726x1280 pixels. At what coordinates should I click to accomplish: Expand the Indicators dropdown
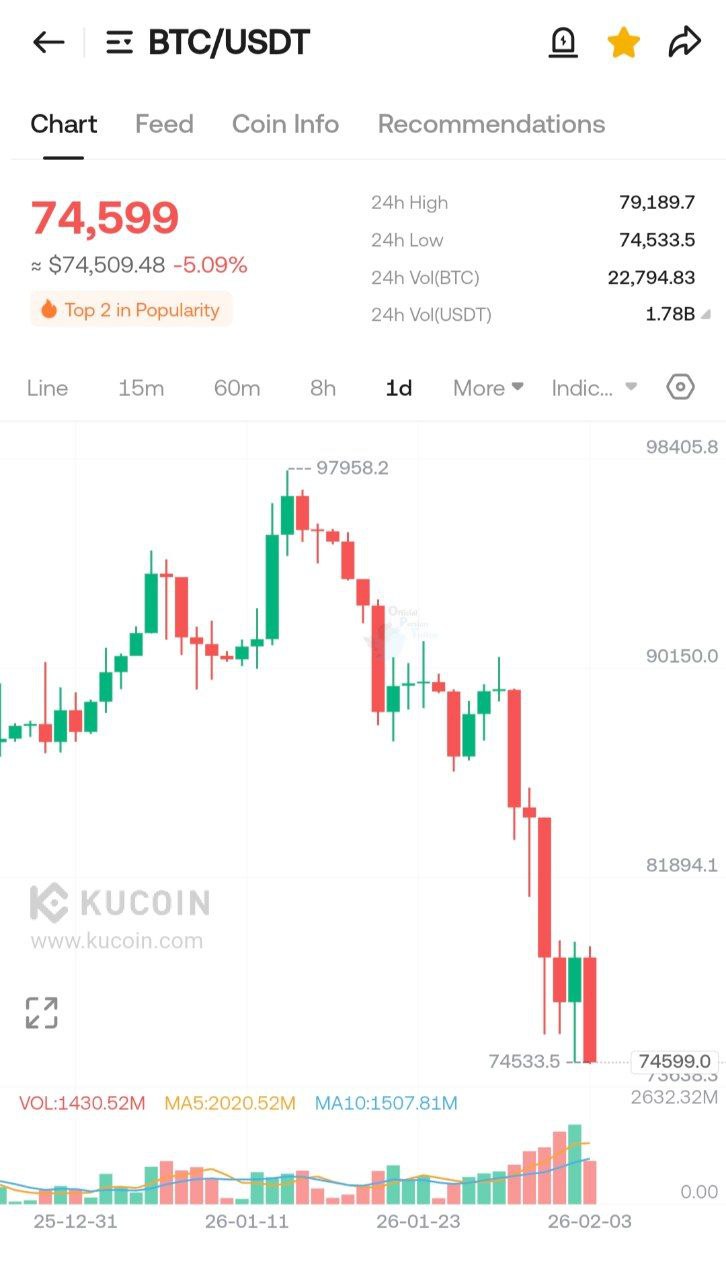coord(594,388)
